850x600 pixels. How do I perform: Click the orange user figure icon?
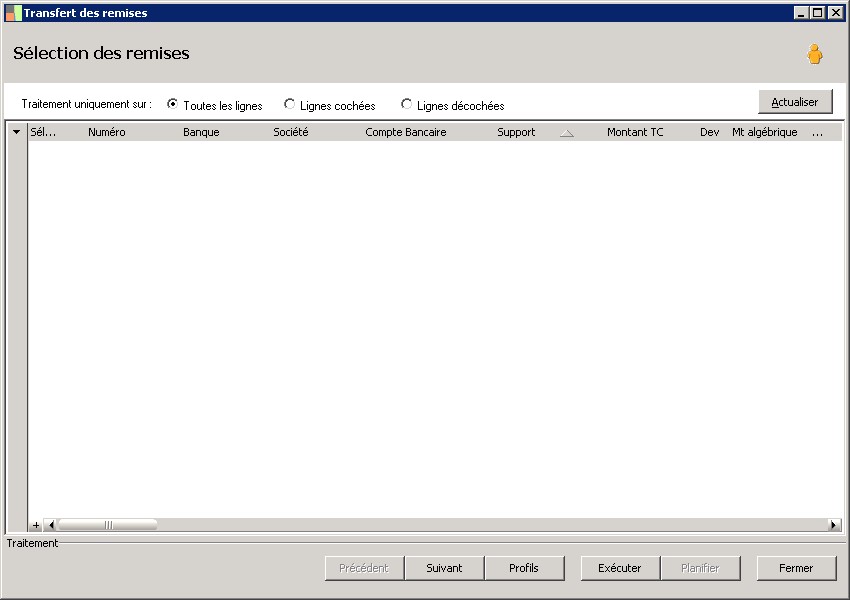pos(814,54)
